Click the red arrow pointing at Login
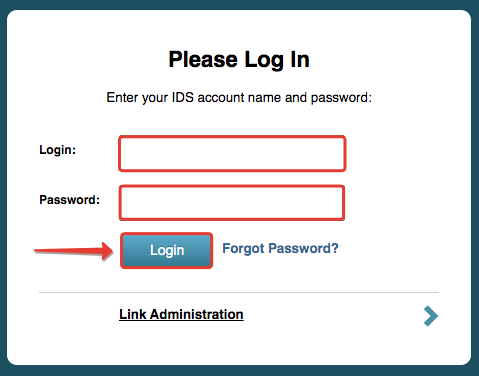This screenshot has height=376, width=479. tap(74, 251)
